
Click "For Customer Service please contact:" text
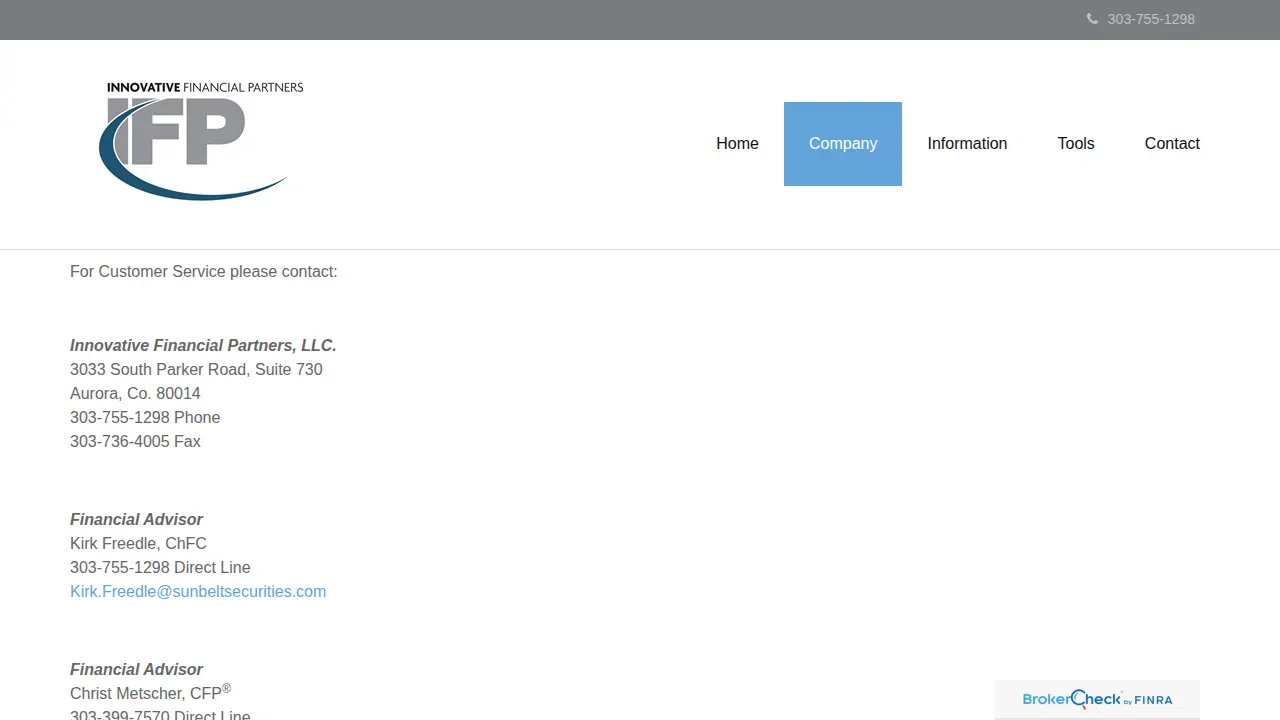[204, 271]
